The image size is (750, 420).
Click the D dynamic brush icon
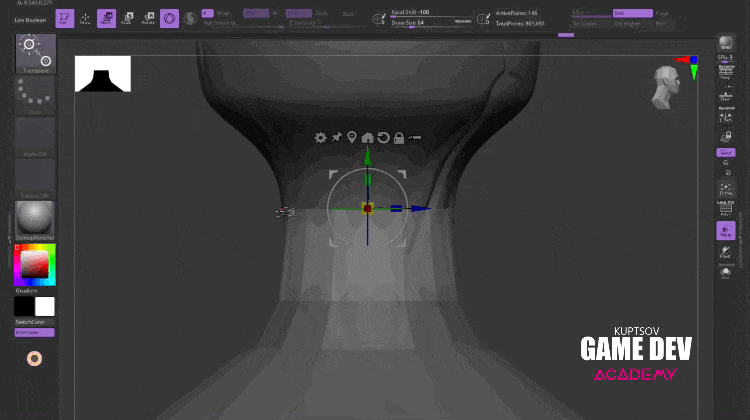click(484, 19)
